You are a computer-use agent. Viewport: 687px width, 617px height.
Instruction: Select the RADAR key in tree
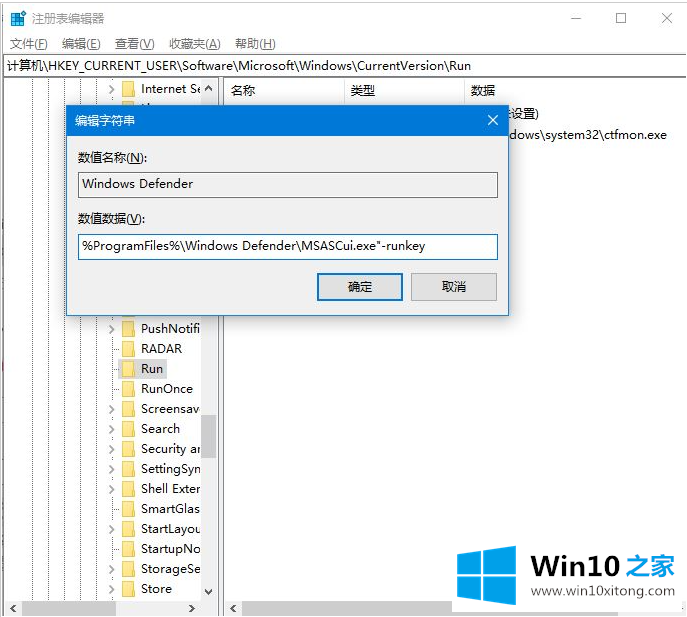pyautogui.click(x=161, y=349)
